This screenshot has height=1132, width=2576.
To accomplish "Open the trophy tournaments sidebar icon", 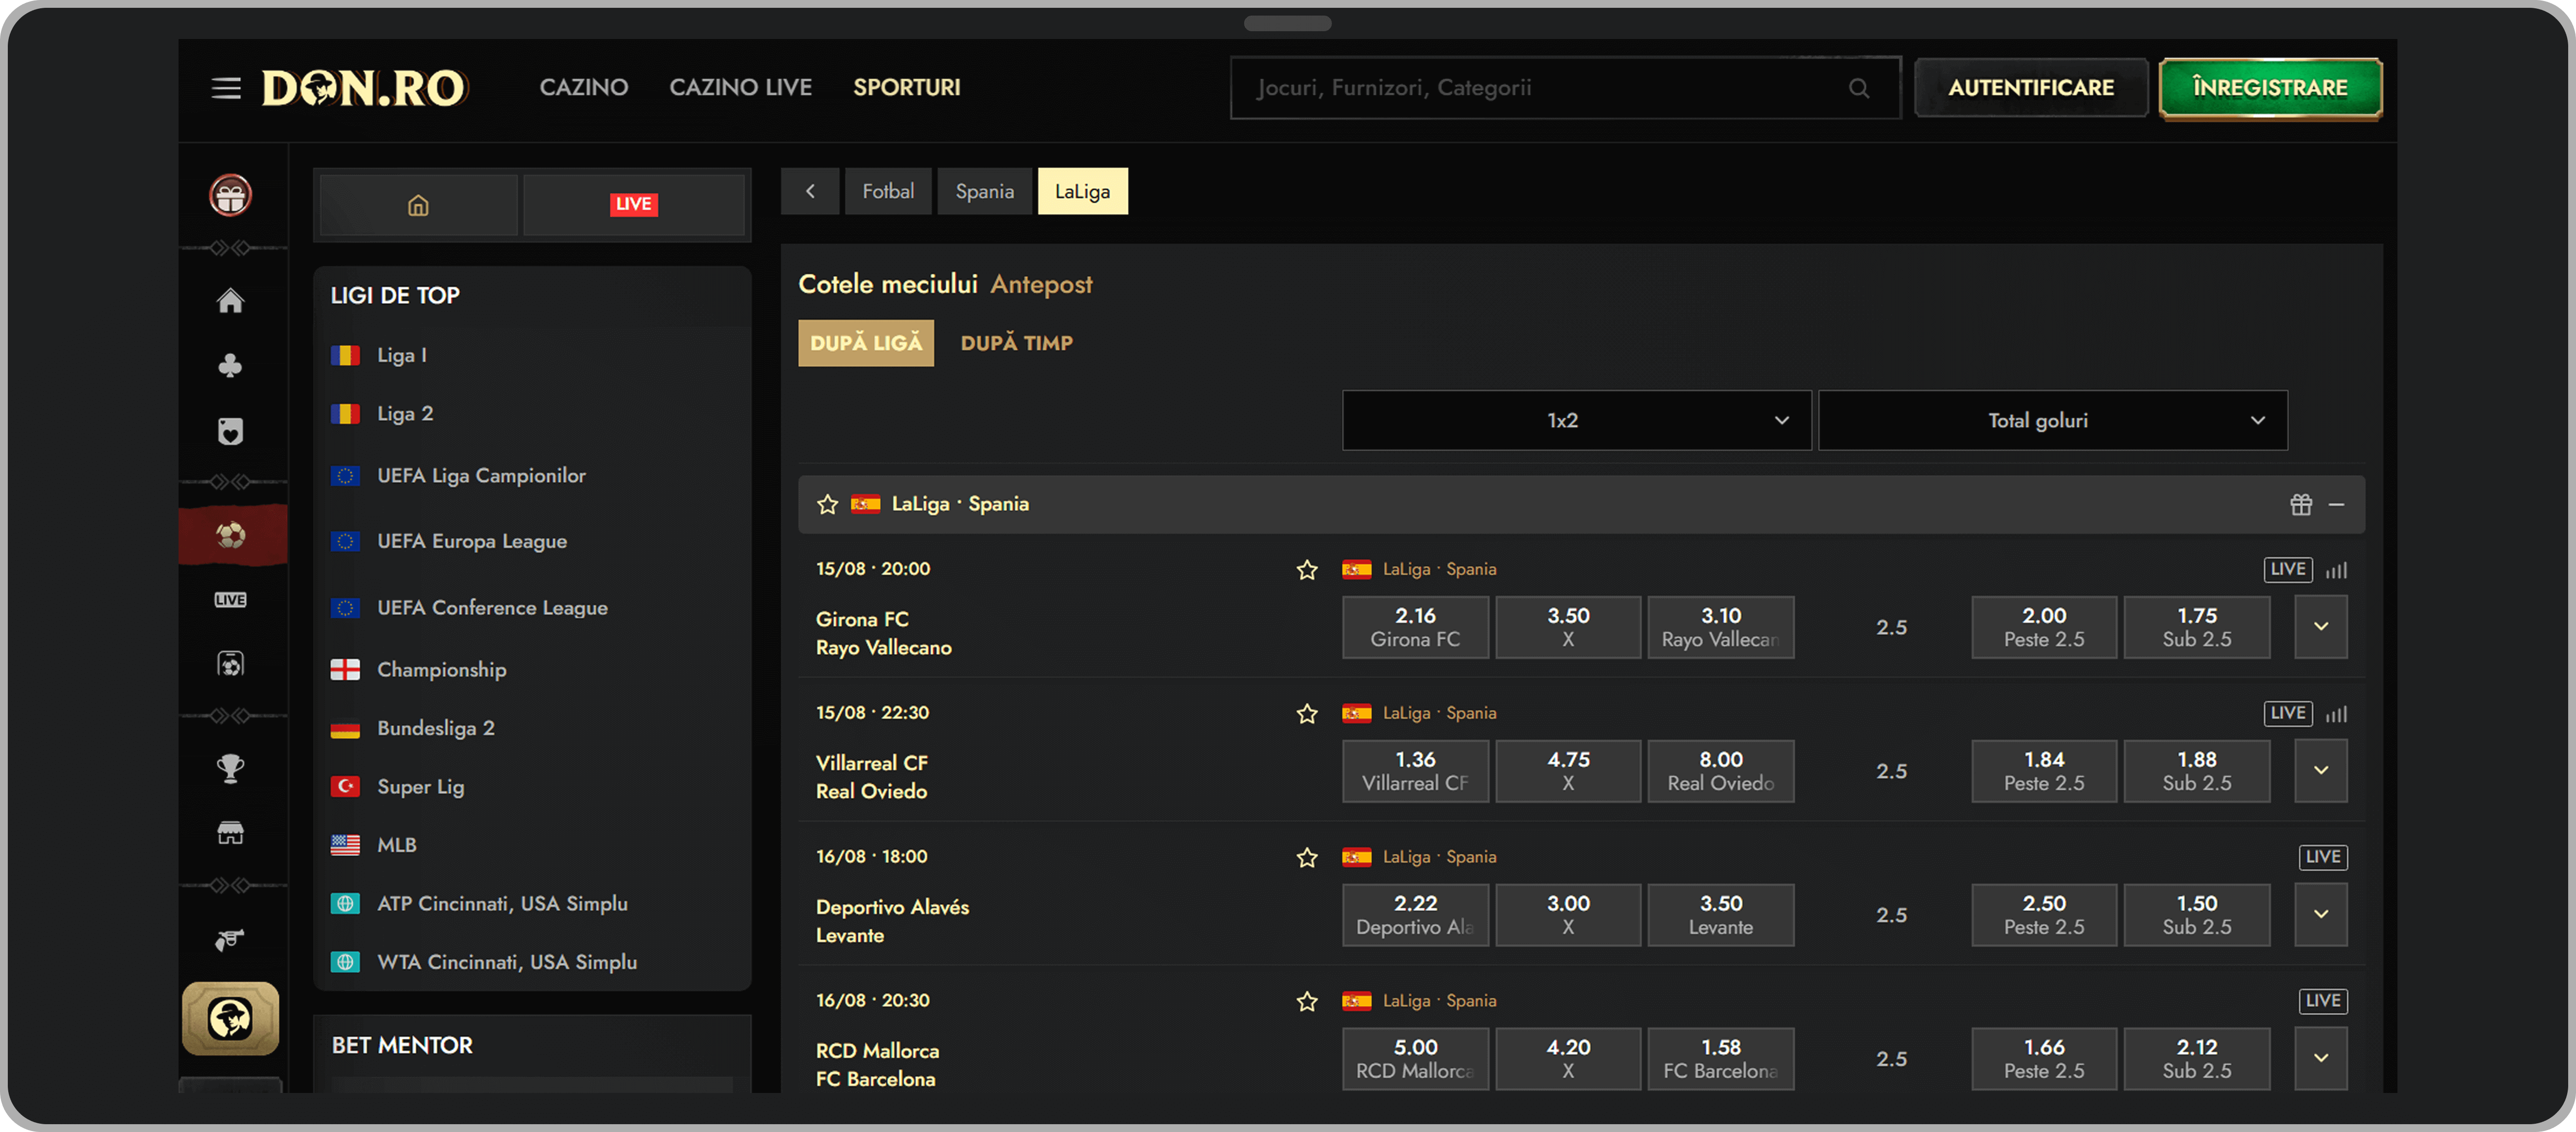I will tap(230, 768).
